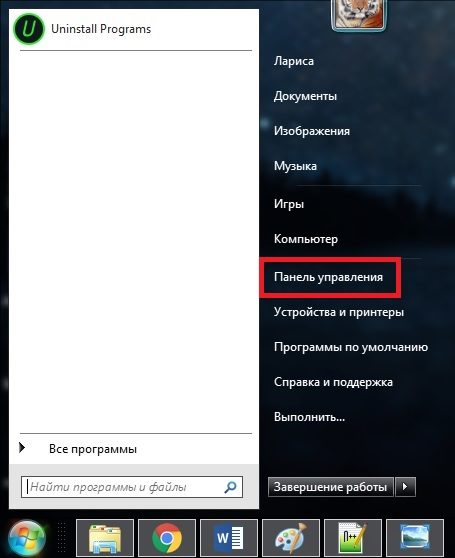455x558 pixels.
Task: Open Справка и поддержка
Action: pyautogui.click(x=333, y=382)
